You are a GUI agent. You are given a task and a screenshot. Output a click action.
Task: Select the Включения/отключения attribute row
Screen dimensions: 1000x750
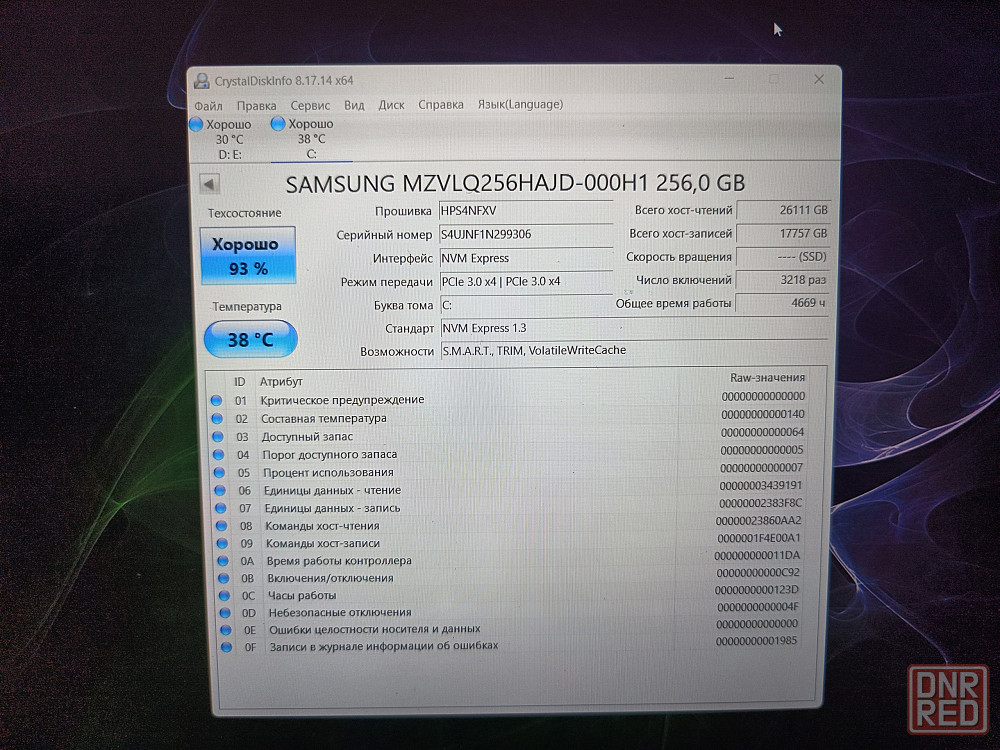pyautogui.click(x=509, y=577)
